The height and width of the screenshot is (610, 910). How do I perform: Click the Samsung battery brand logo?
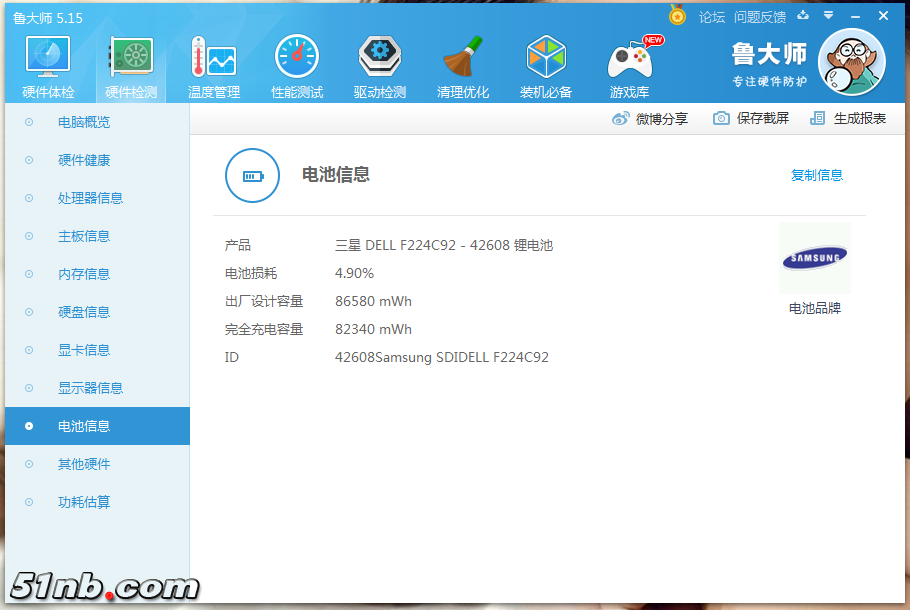point(814,259)
